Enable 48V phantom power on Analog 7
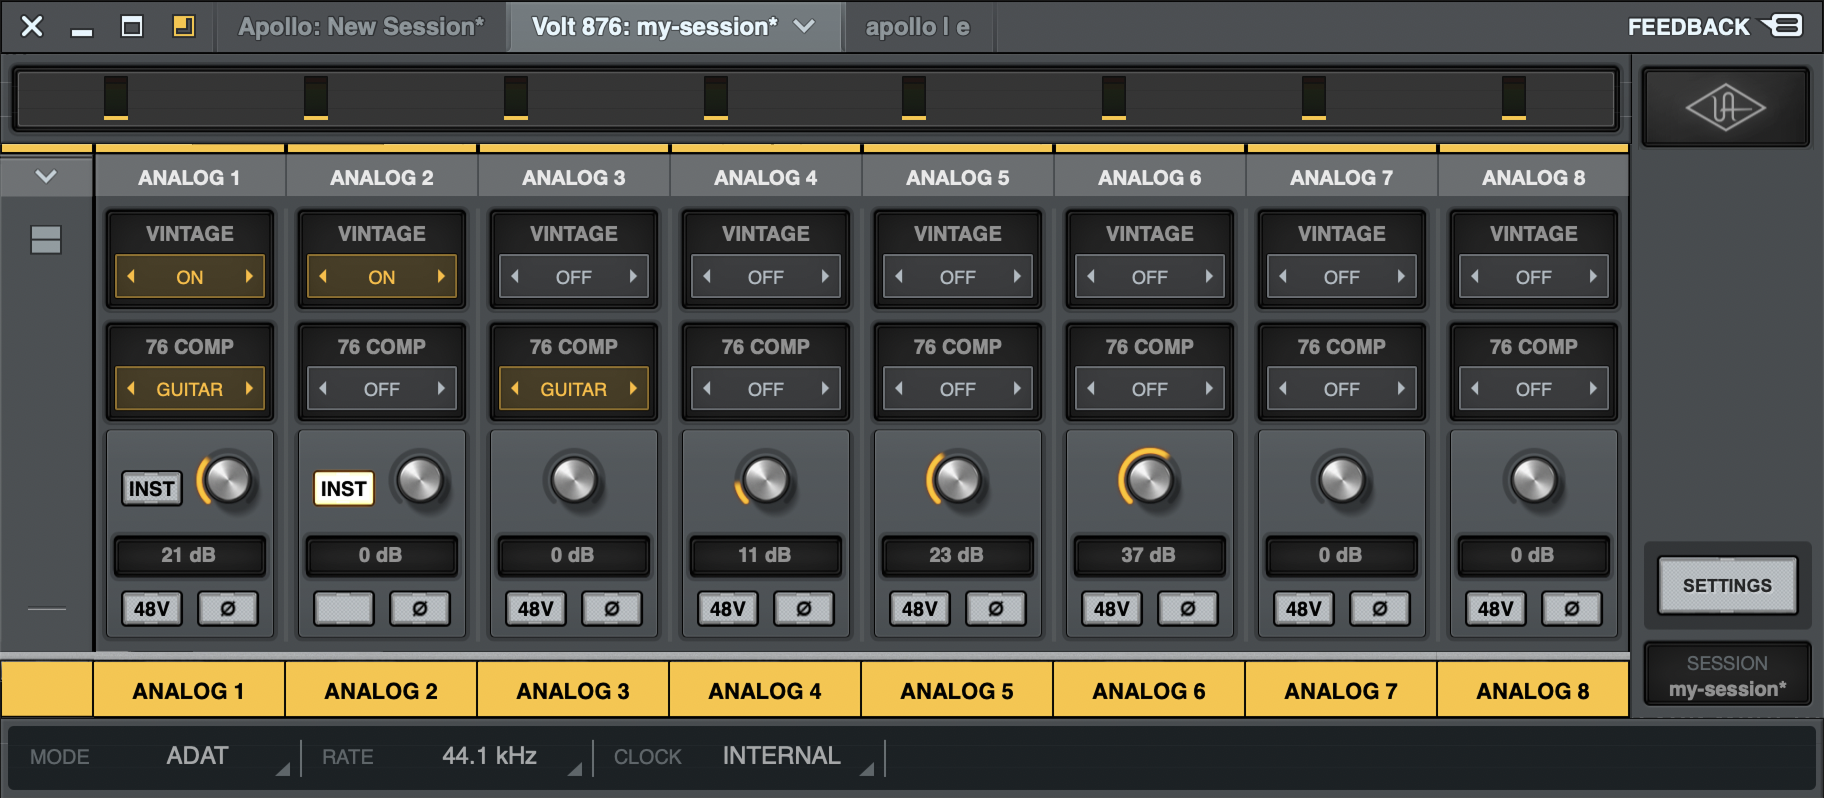 tap(1304, 608)
